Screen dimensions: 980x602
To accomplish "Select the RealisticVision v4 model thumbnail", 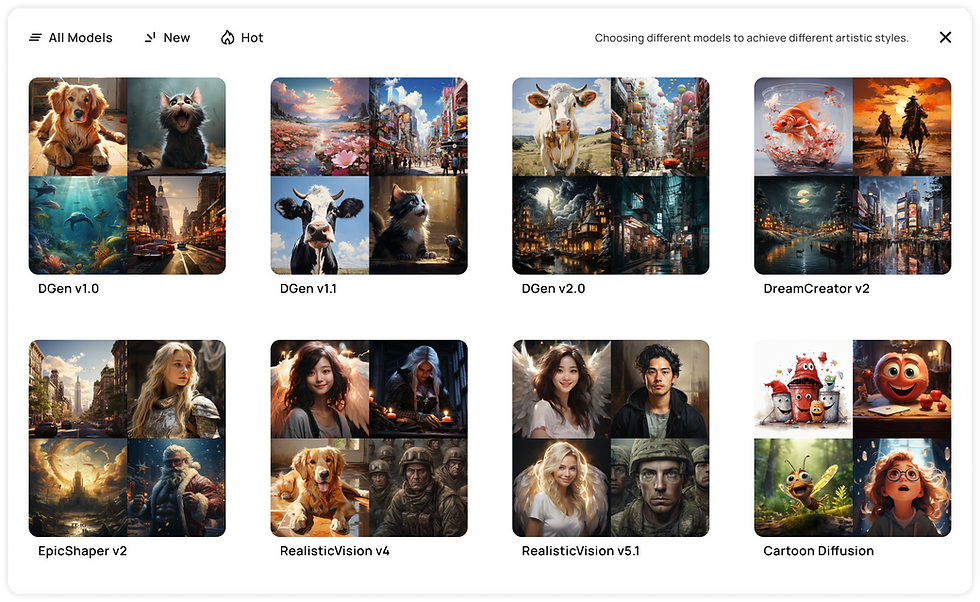I will tap(369, 438).
